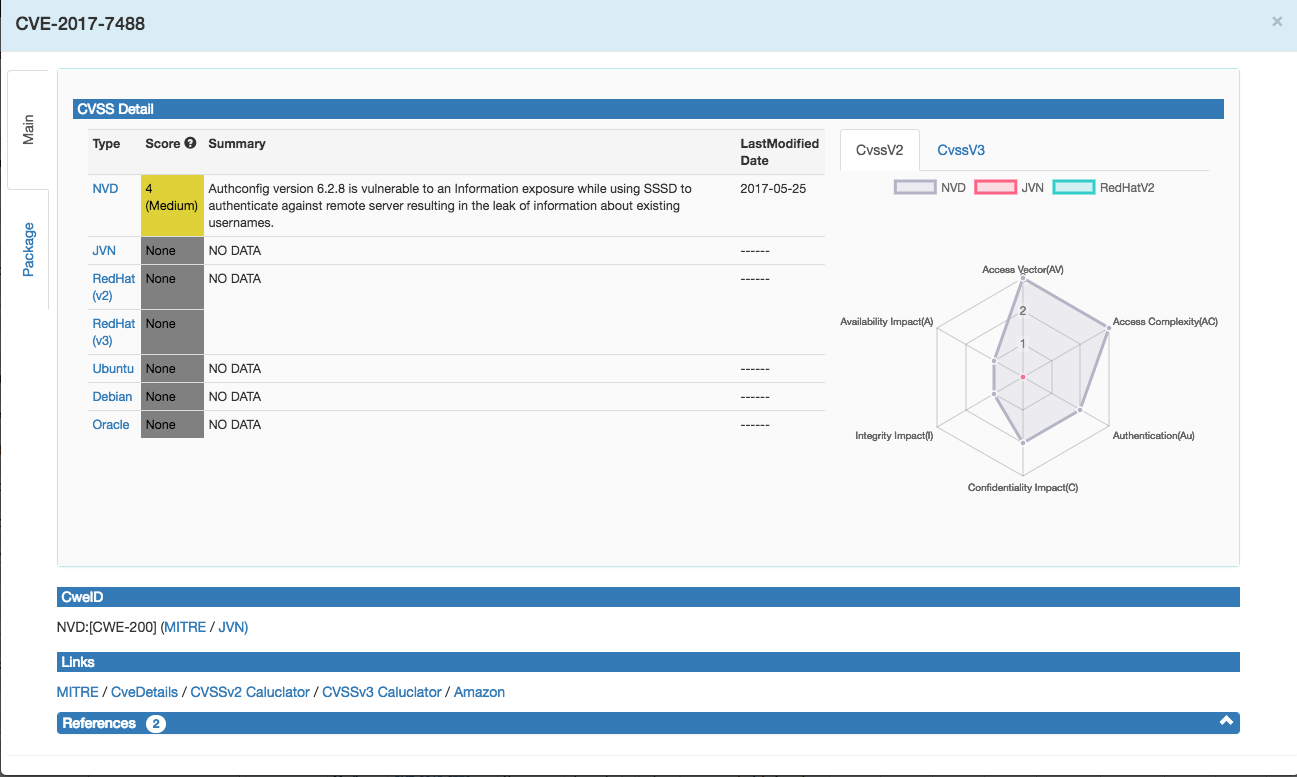Switch to the CvssV3 tab

(x=960, y=150)
